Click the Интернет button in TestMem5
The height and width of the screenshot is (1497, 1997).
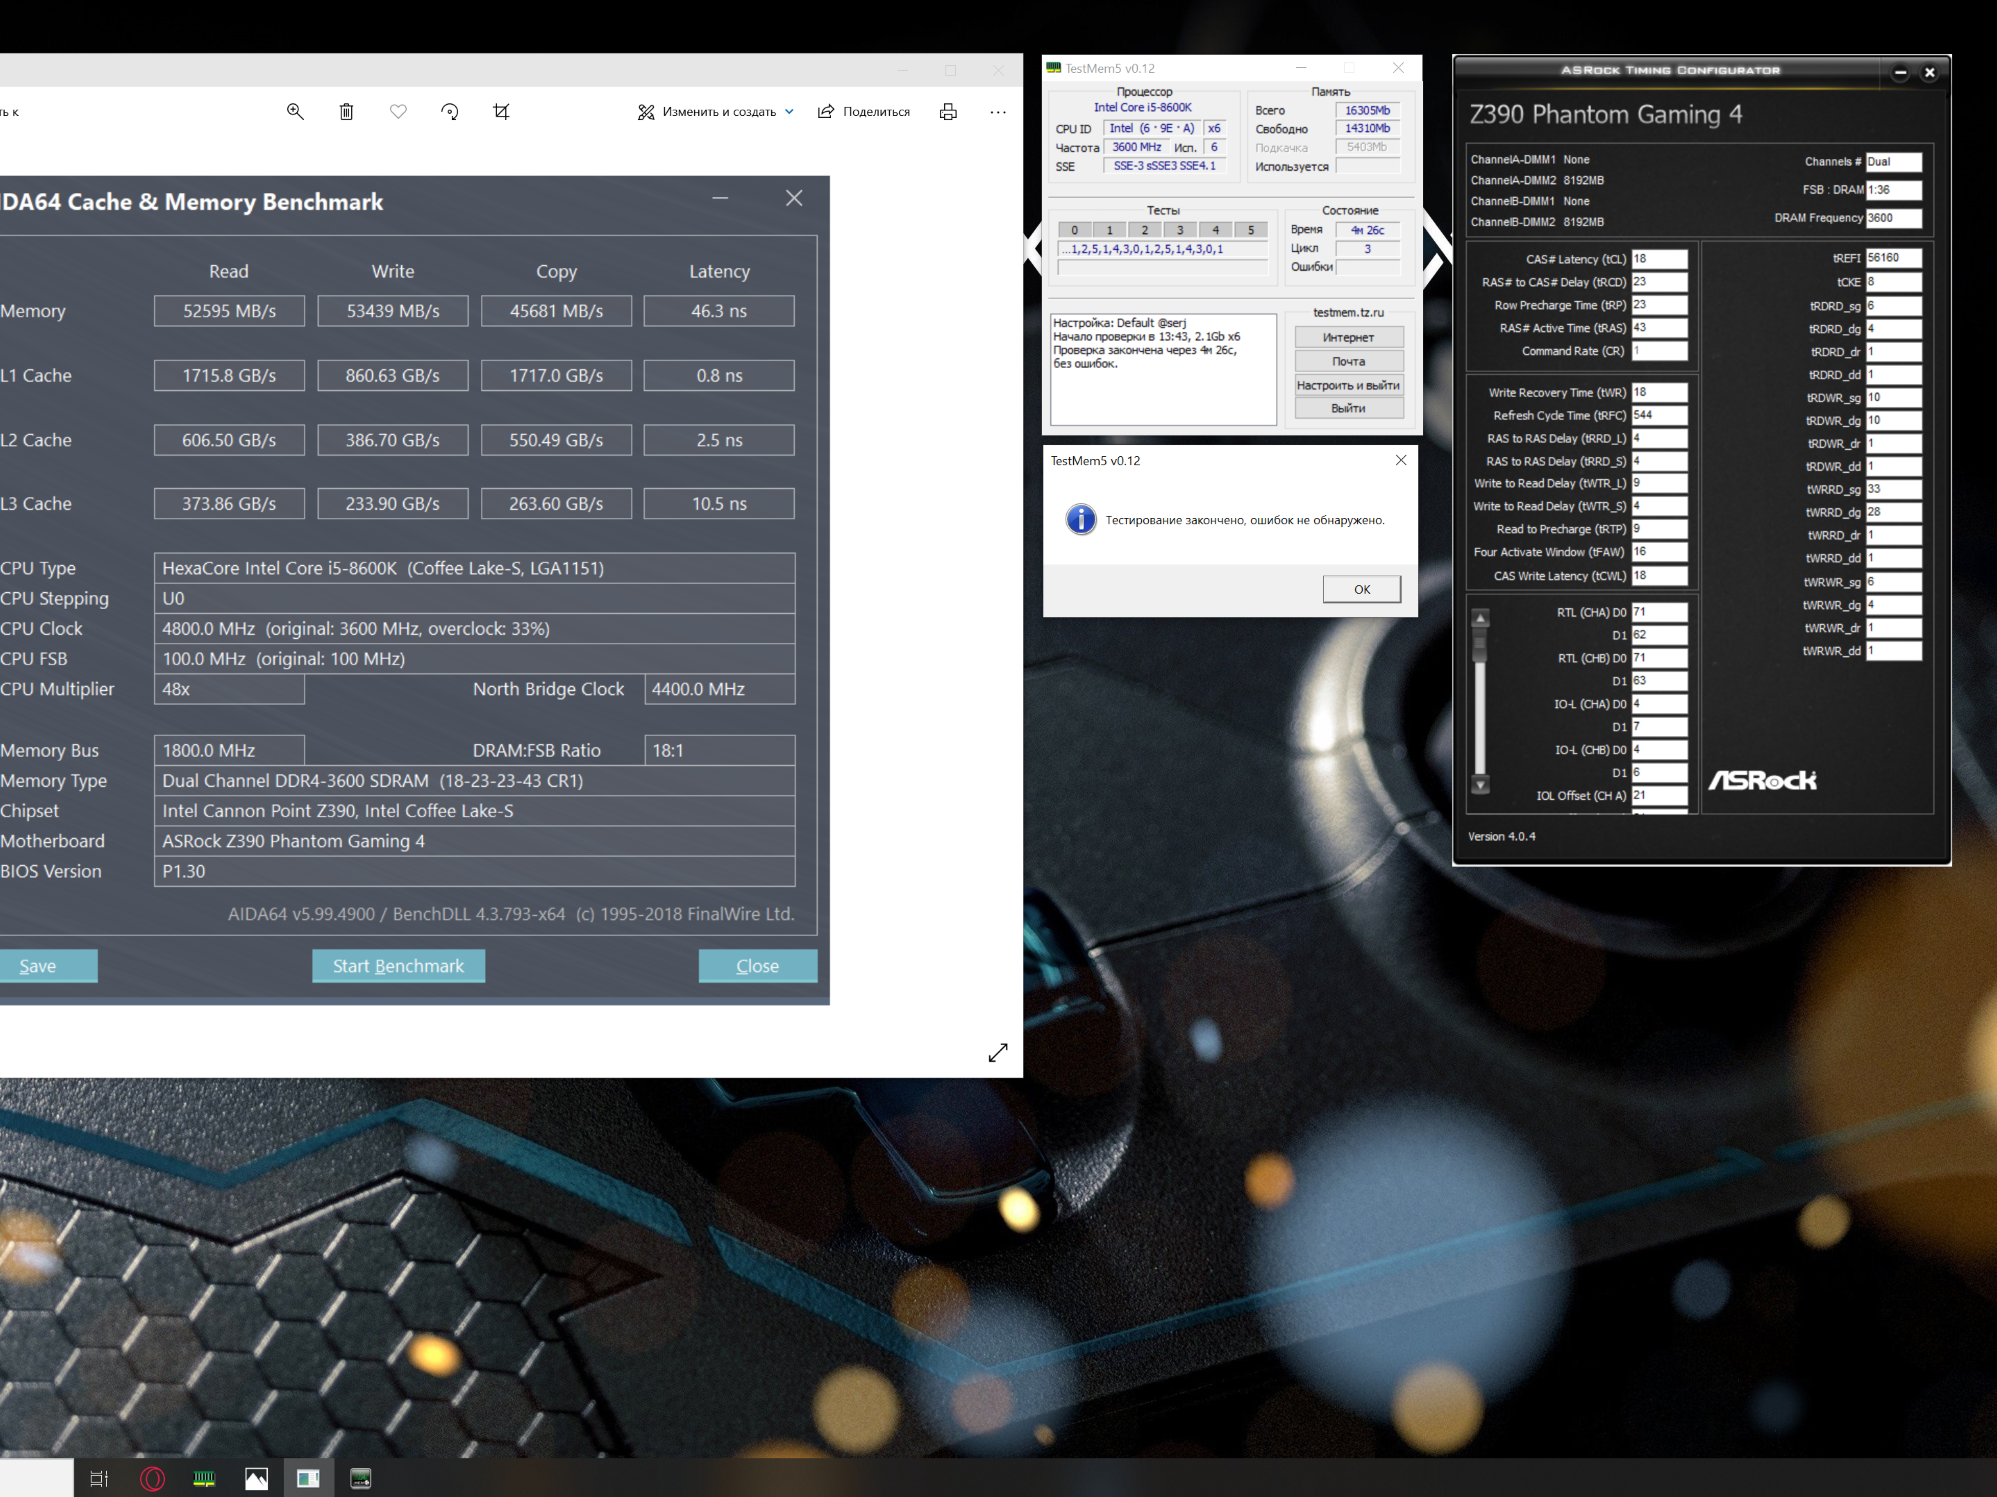[x=1348, y=338]
